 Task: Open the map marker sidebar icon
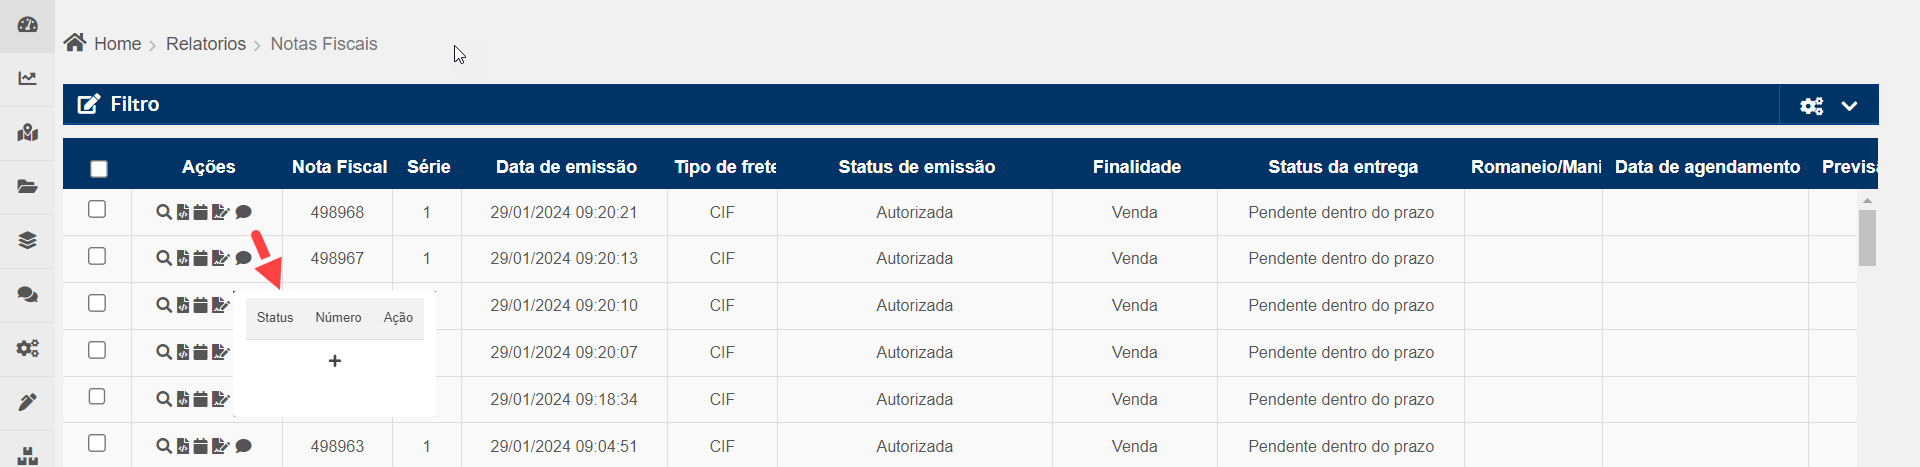tap(27, 132)
